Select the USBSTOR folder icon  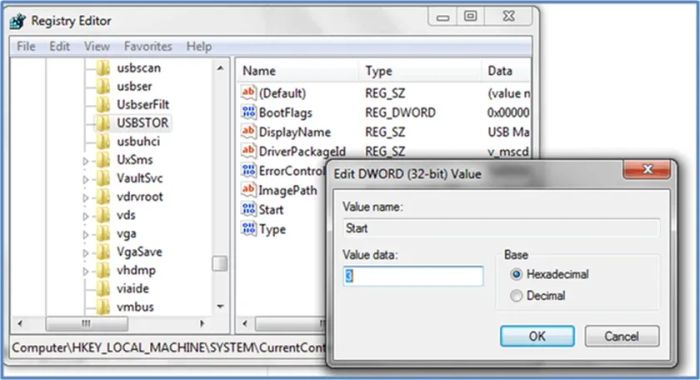coord(103,123)
